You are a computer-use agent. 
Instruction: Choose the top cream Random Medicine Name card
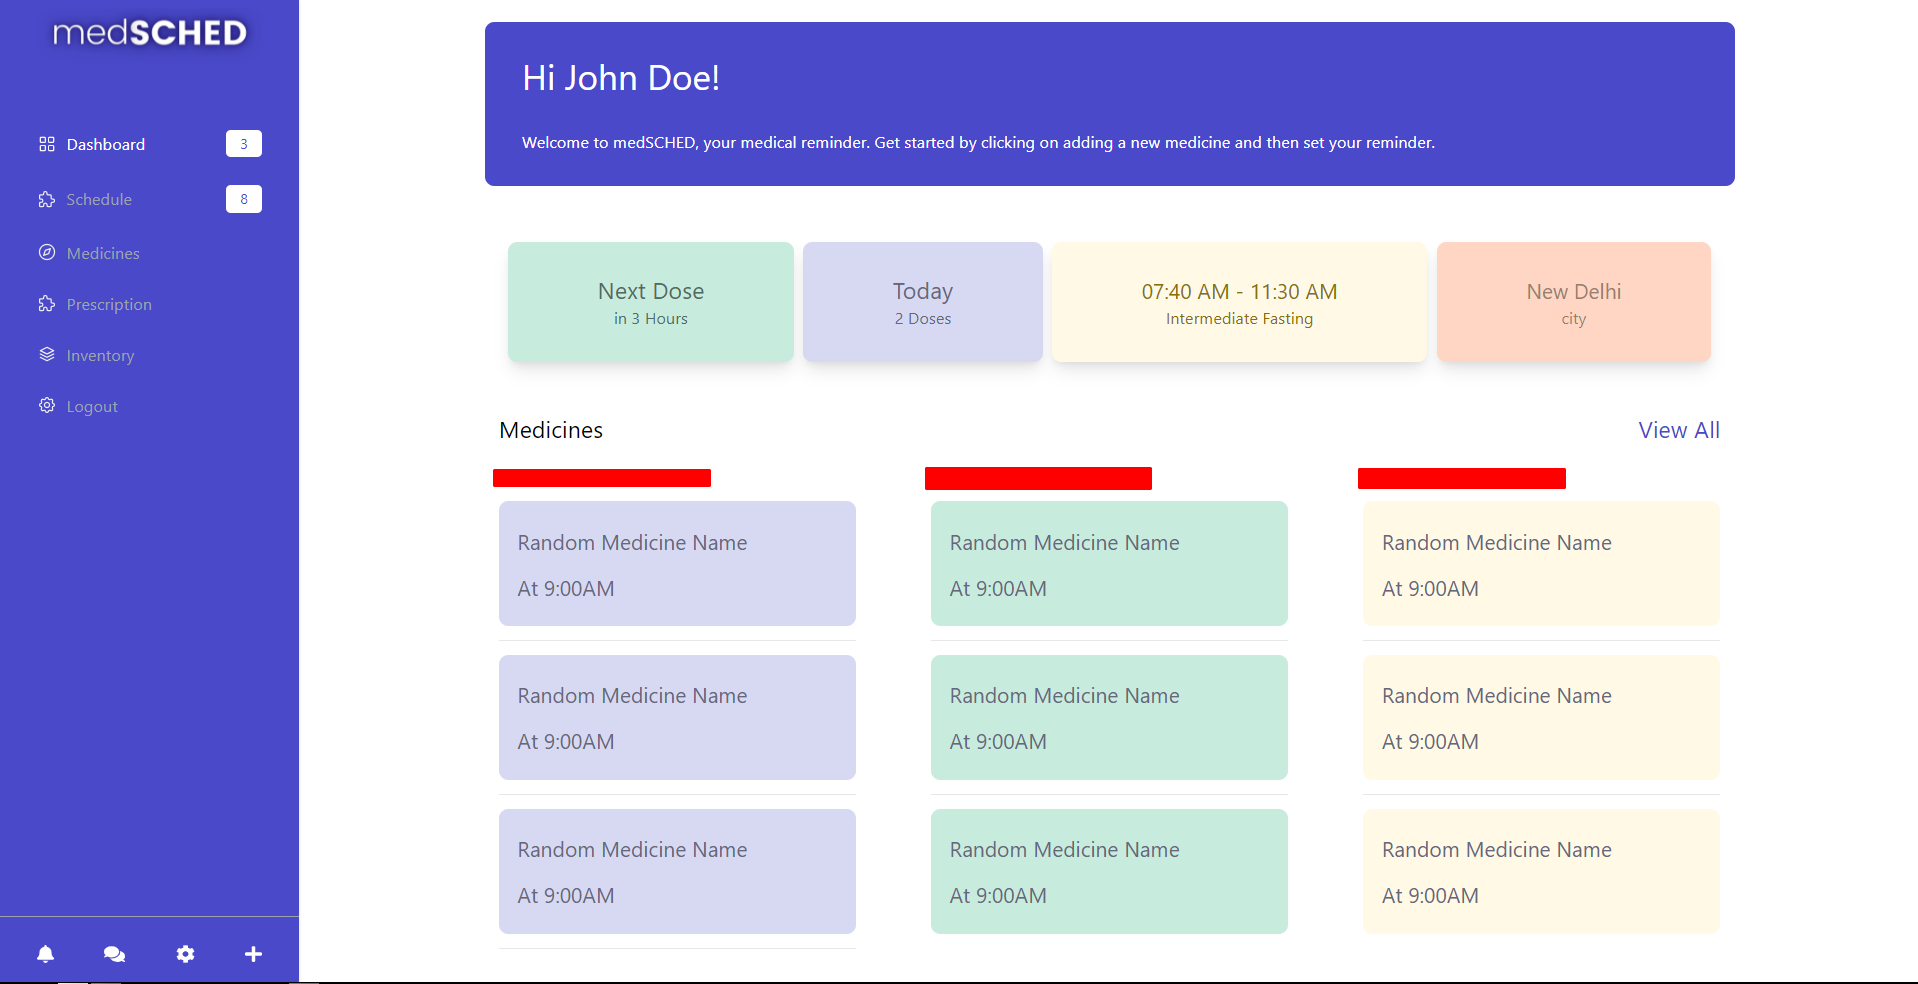pyautogui.click(x=1541, y=564)
